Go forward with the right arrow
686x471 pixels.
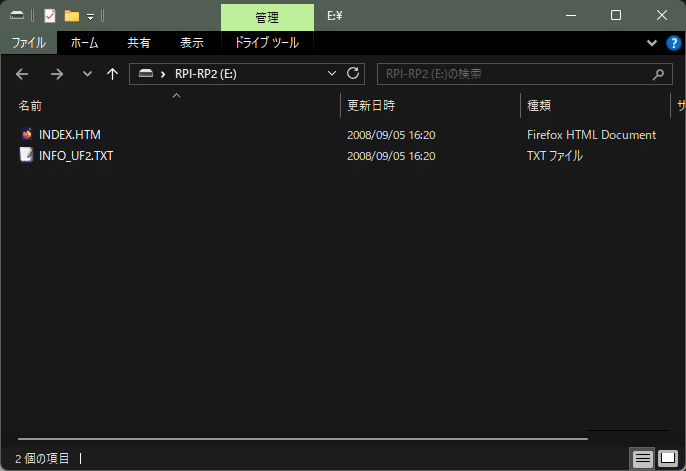point(57,74)
